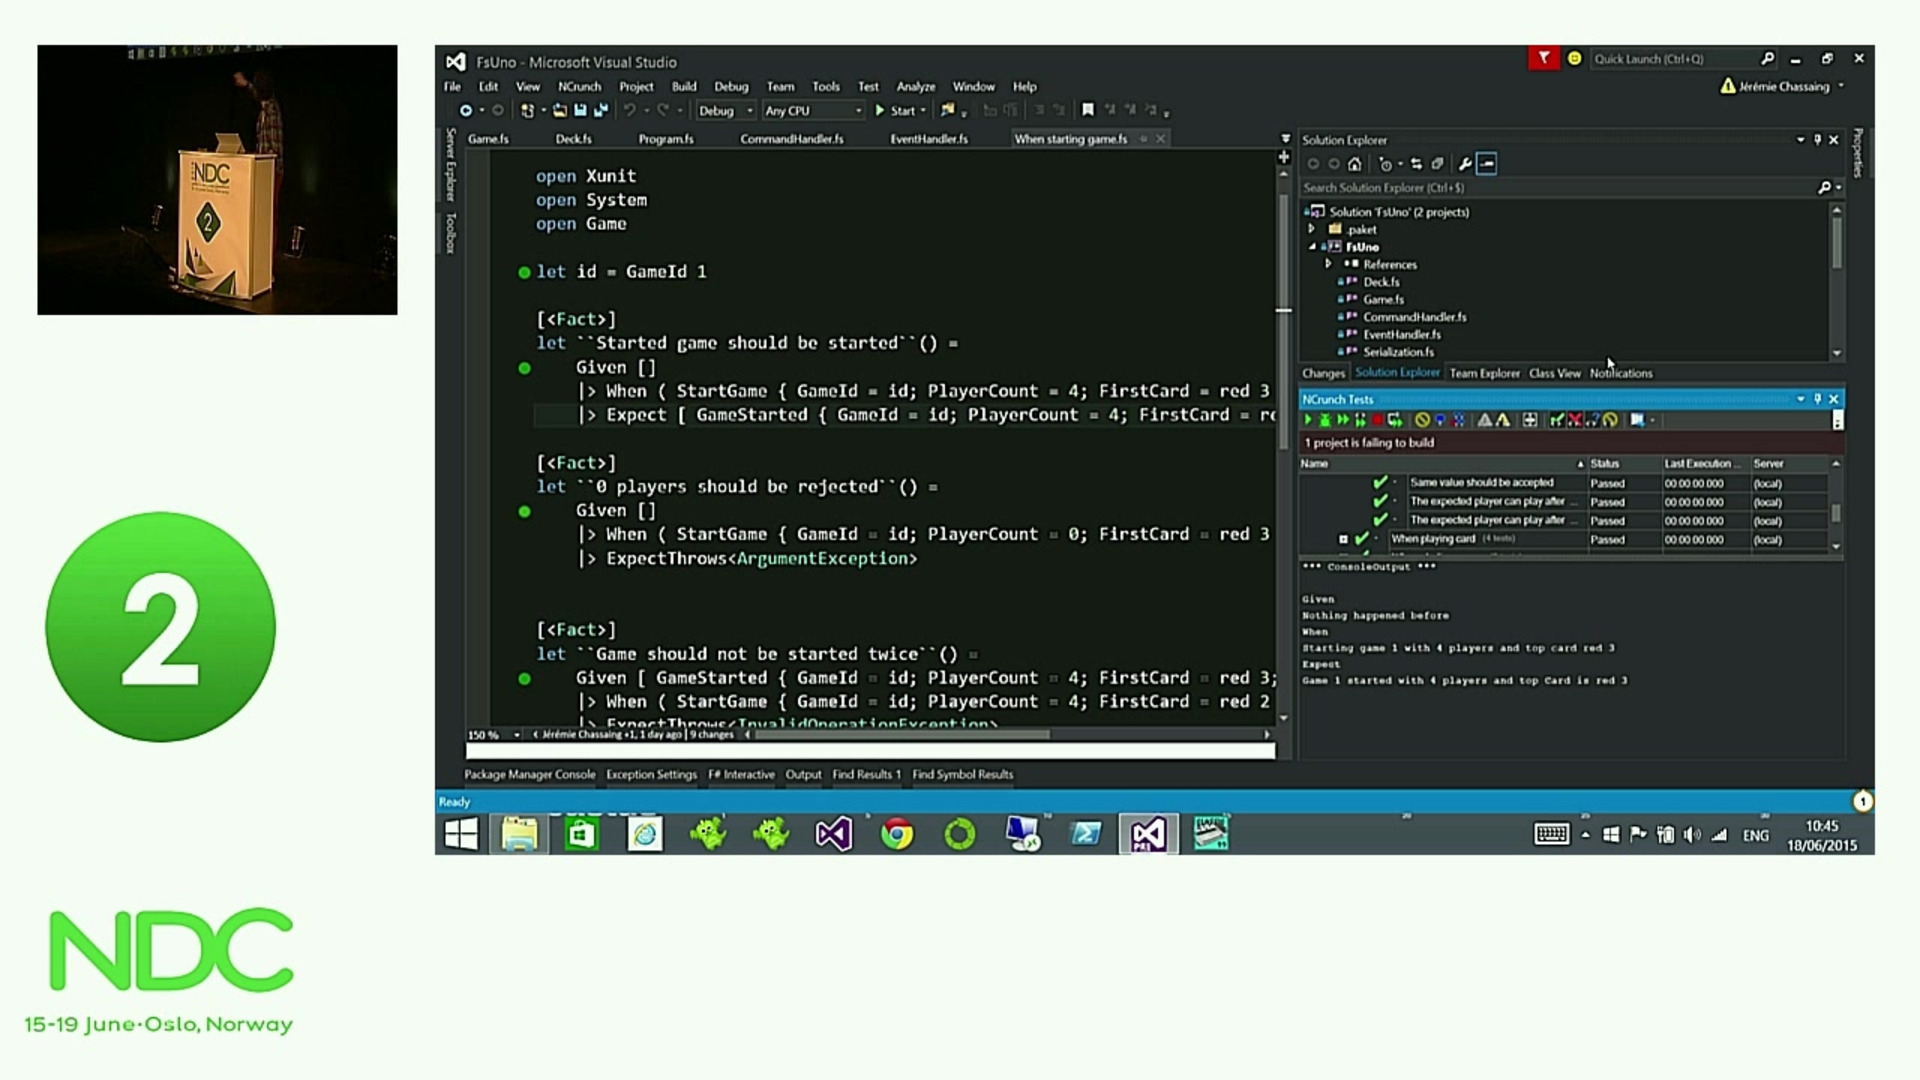Image resolution: width=1920 pixels, height=1080 pixels.
Task: Open the NCrunch menu
Action: point(579,87)
